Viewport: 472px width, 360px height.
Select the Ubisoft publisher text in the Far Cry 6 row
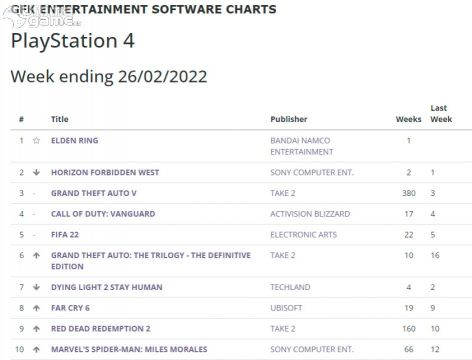pyautogui.click(x=286, y=308)
